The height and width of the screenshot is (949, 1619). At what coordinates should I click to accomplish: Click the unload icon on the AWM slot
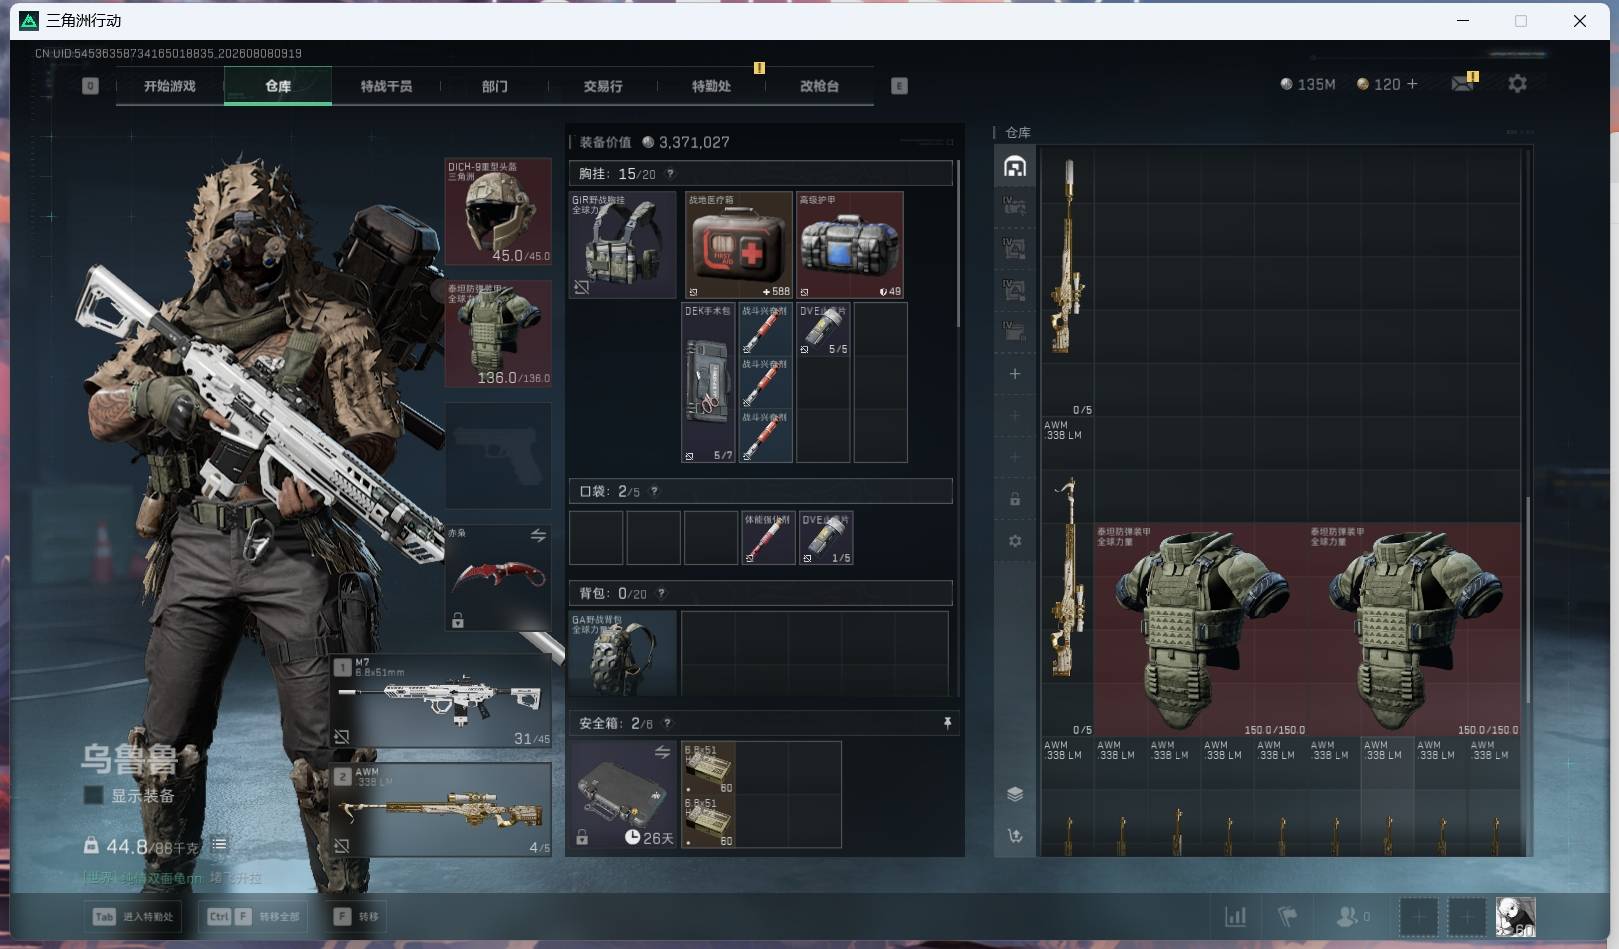(x=342, y=845)
